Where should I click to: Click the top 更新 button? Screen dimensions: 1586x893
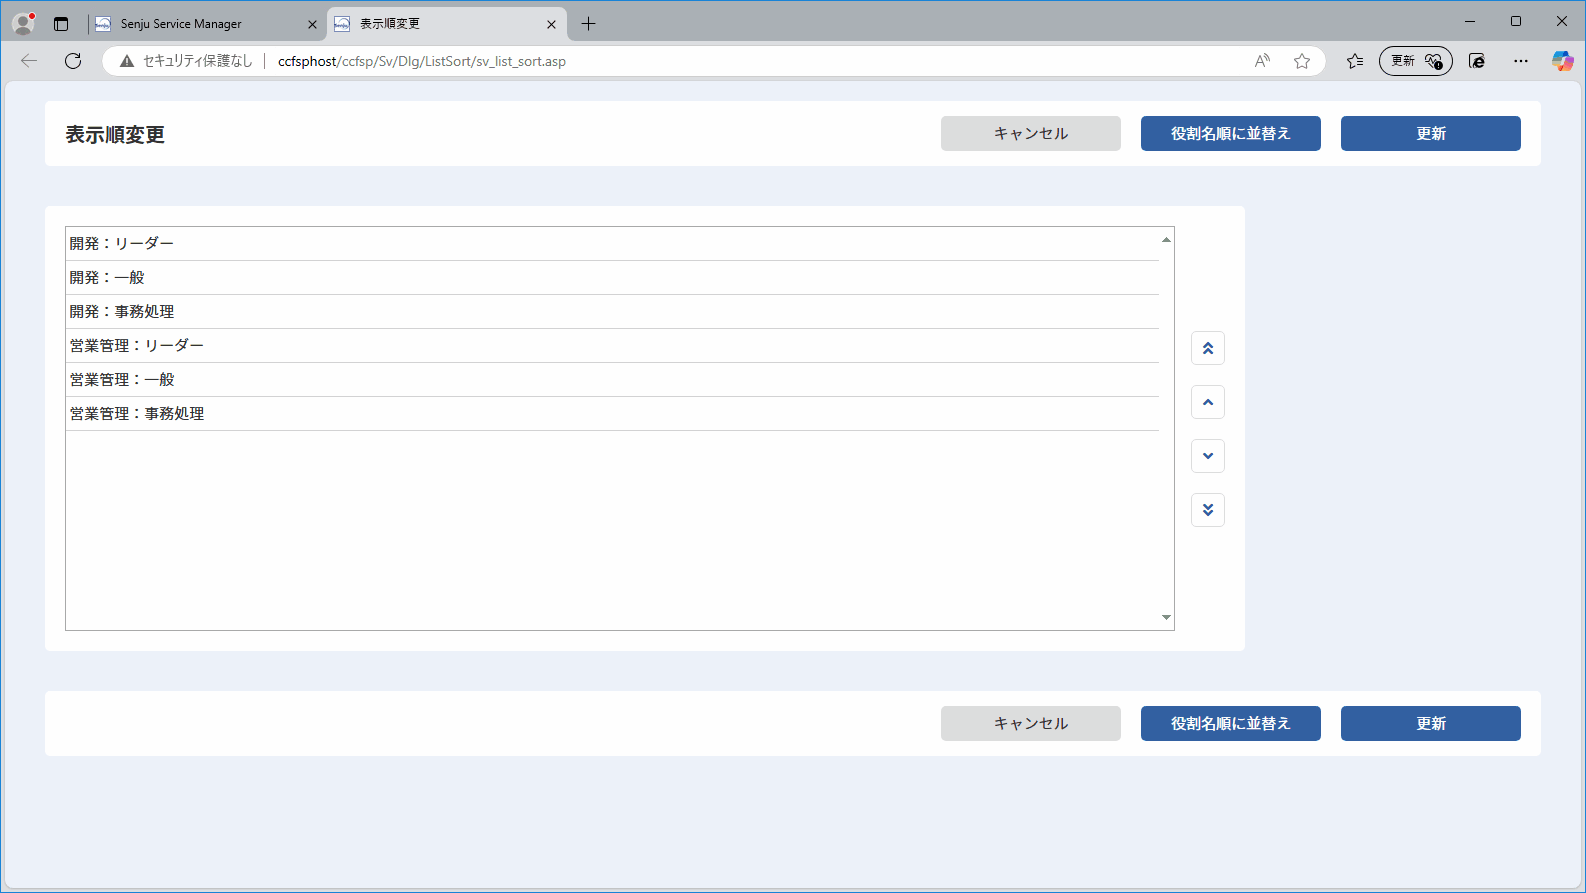click(x=1430, y=133)
